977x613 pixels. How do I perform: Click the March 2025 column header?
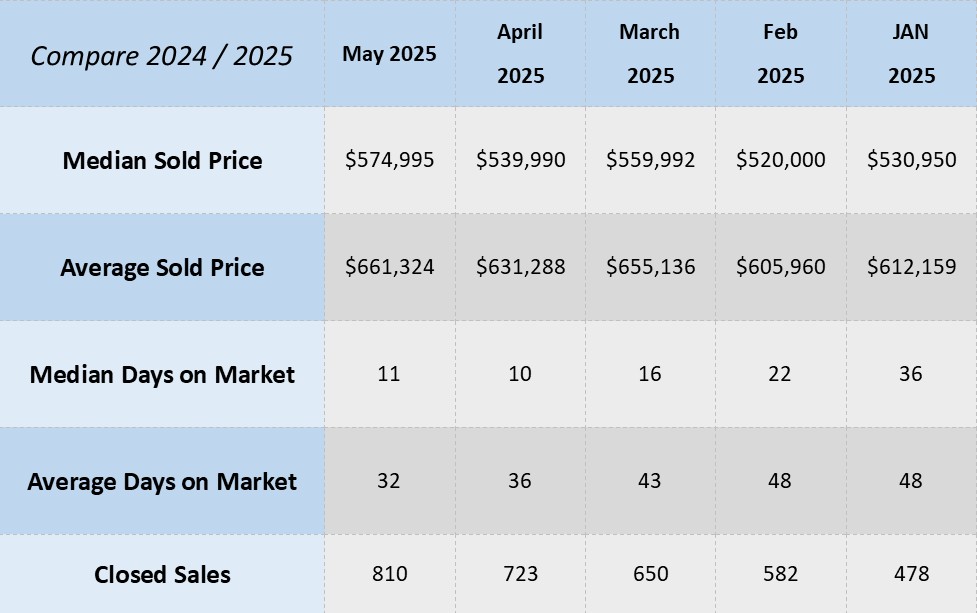[650, 54]
